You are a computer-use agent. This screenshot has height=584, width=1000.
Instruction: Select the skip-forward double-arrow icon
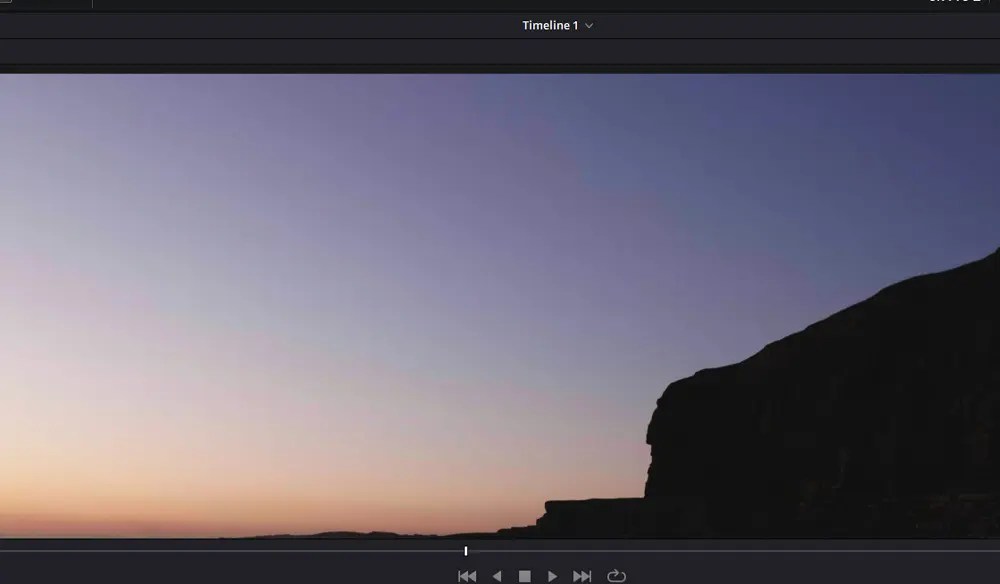(581, 575)
